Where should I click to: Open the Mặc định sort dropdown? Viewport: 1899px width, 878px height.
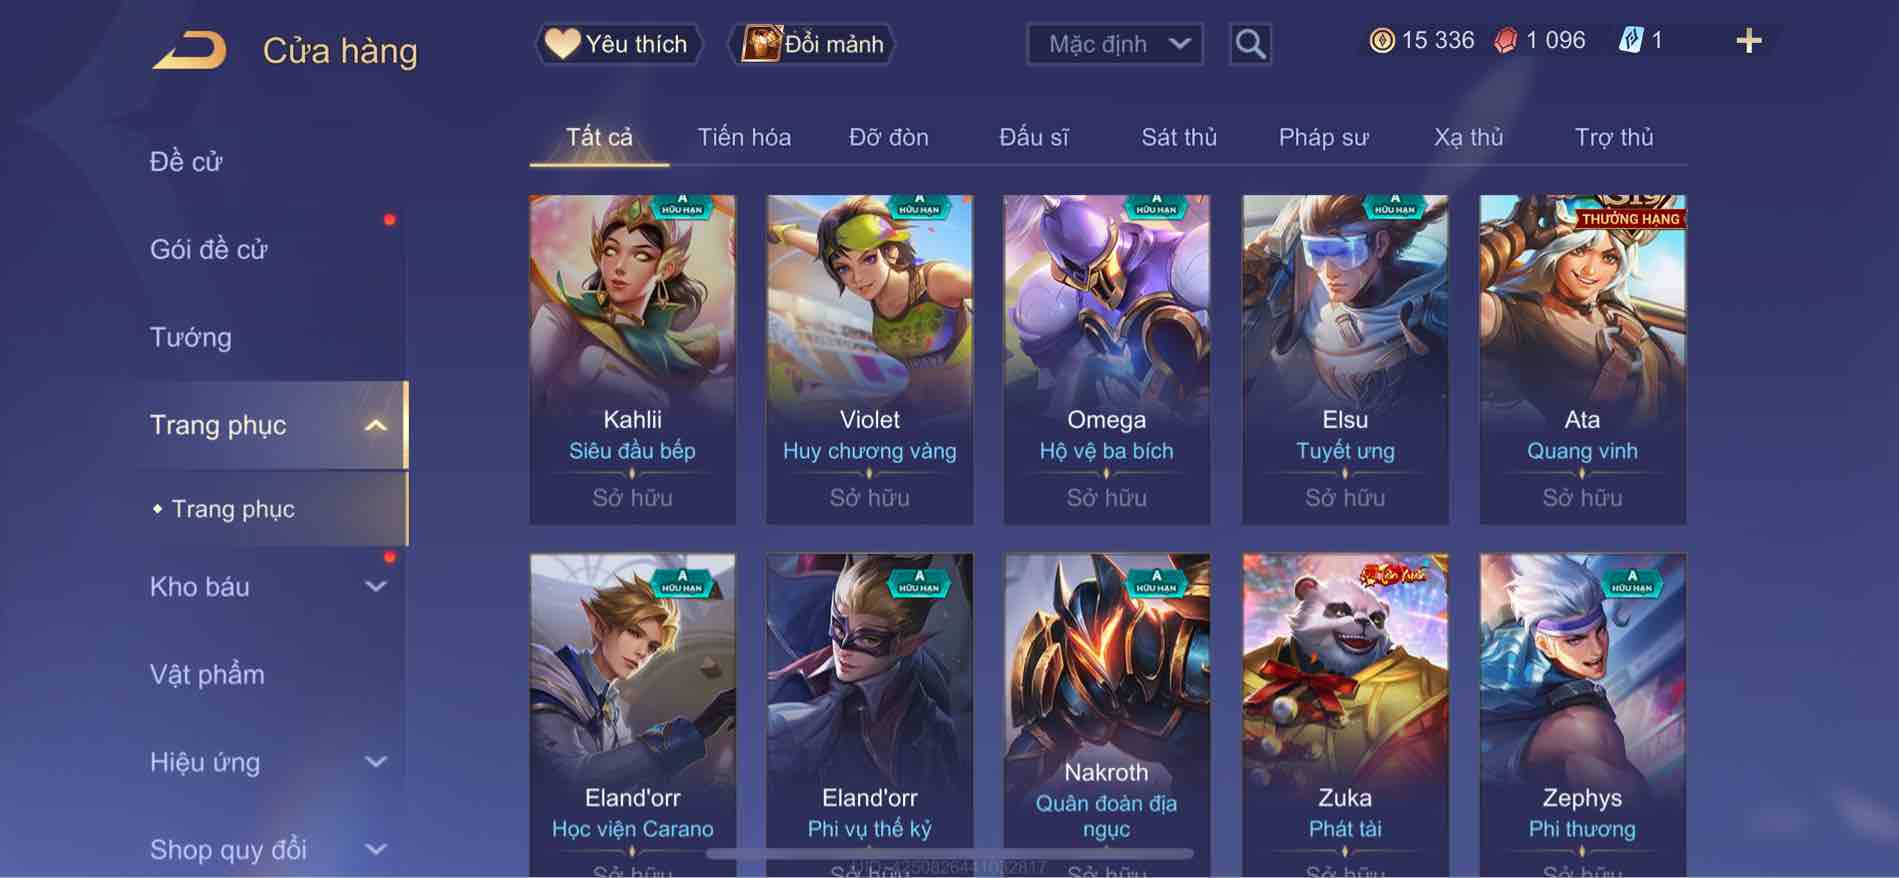coord(1115,44)
